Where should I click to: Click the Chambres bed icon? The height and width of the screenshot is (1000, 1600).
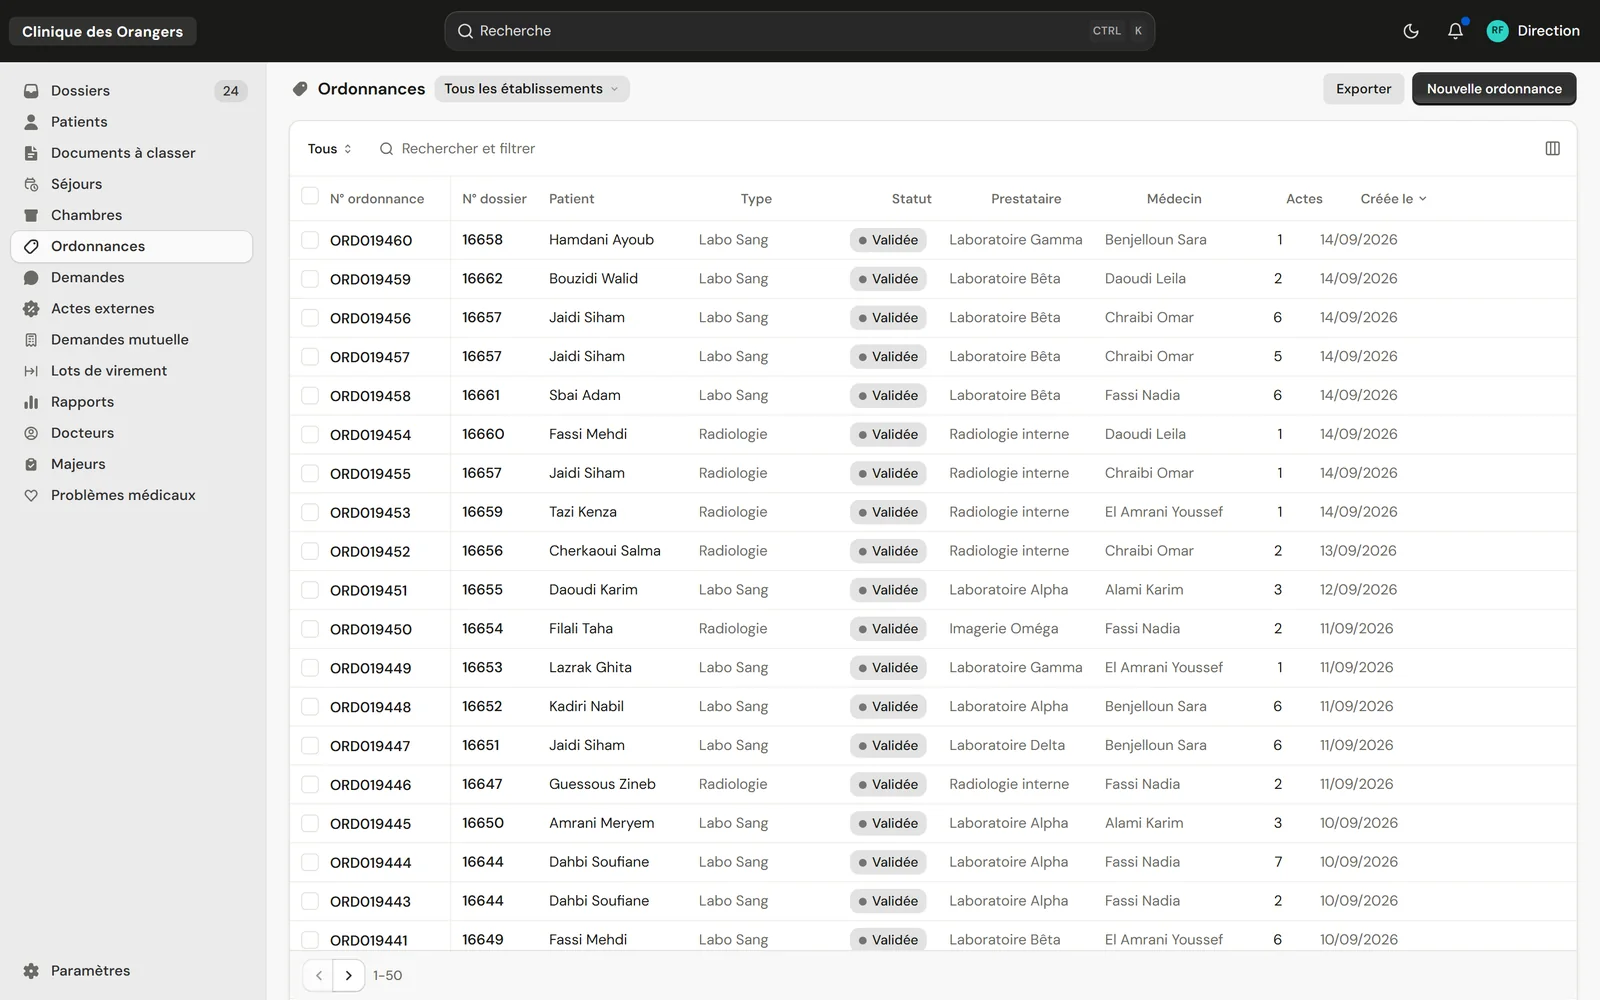[31, 215]
